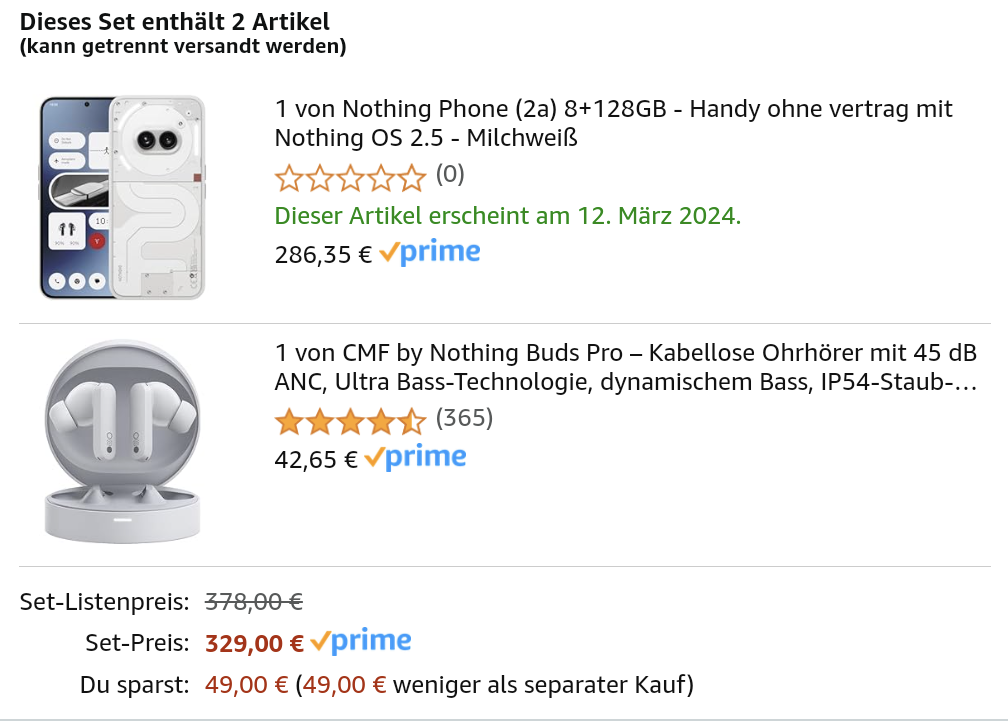Click the Nothing Phone (2a) product title

point(613,122)
